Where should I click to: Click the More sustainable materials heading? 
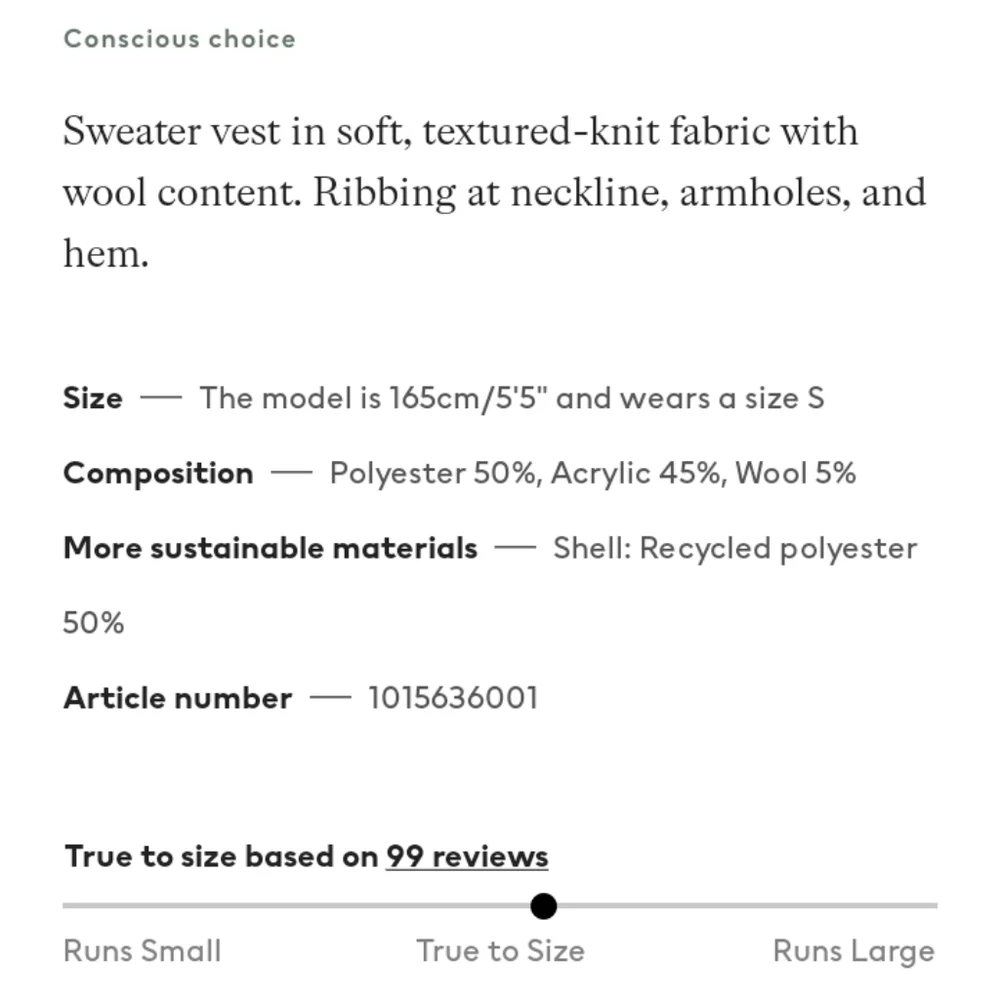tap(270, 548)
